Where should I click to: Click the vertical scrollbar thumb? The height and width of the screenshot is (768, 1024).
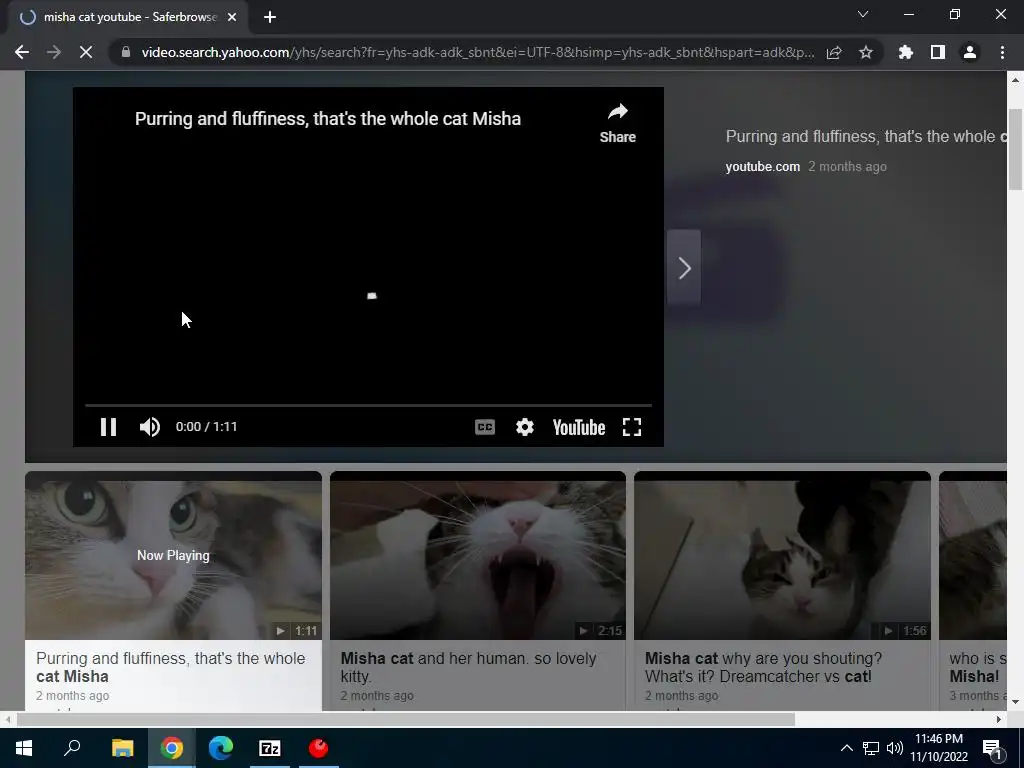pyautogui.click(x=1016, y=149)
